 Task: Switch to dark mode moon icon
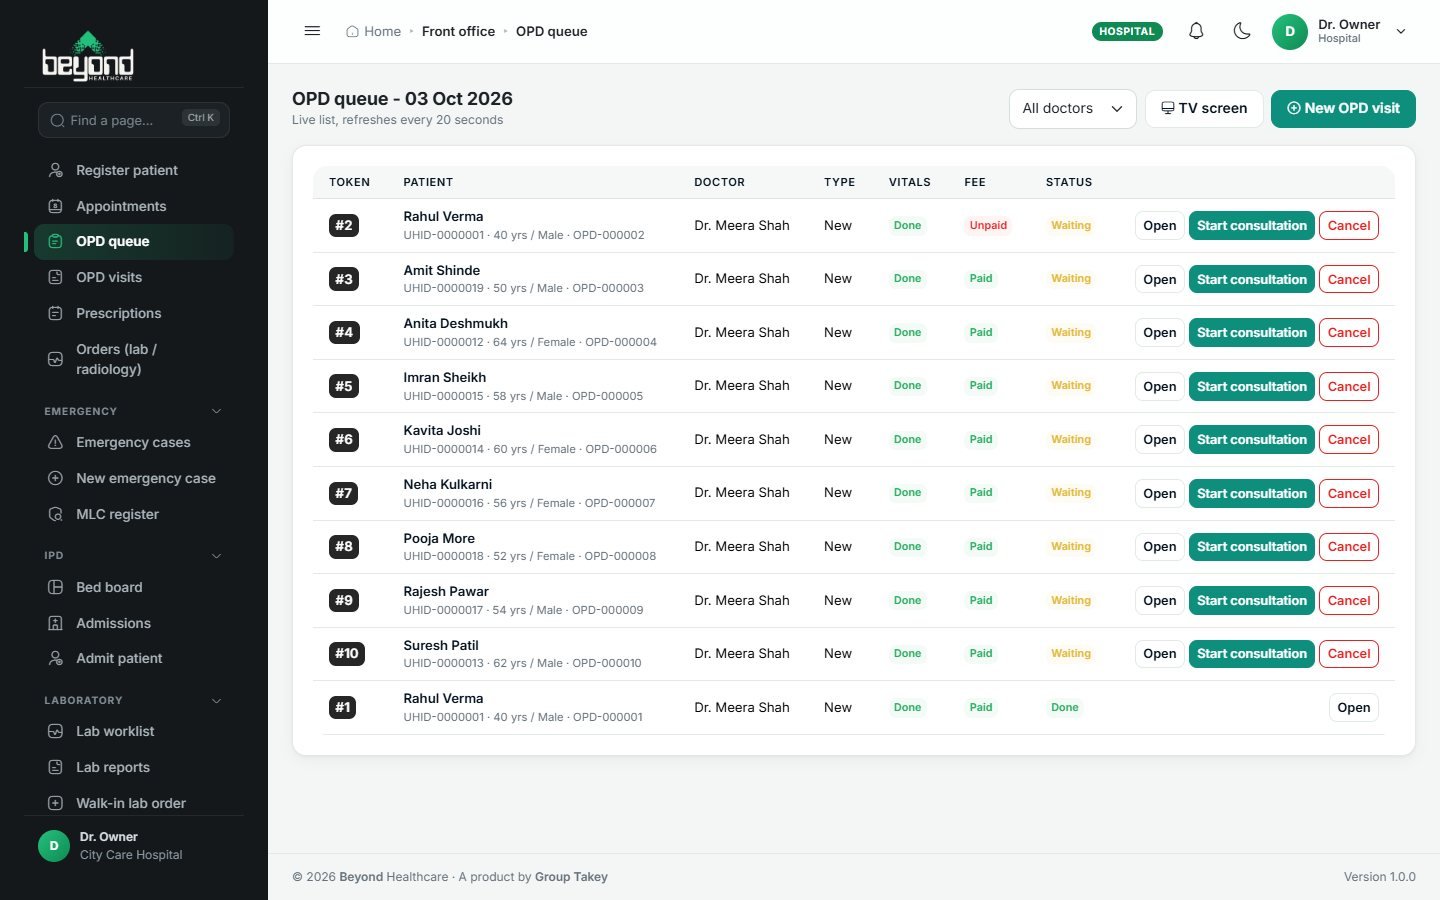pyautogui.click(x=1242, y=31)
